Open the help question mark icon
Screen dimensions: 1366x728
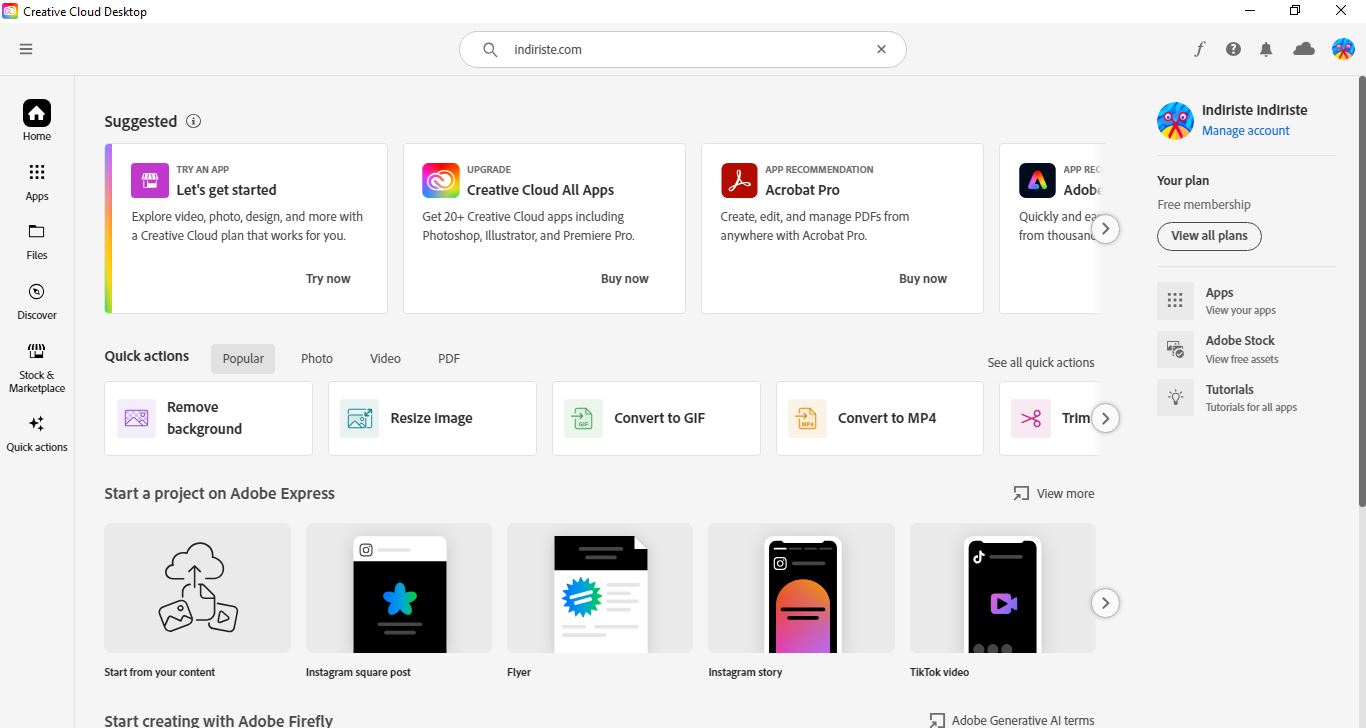pyautogui.click(x=1233, y=49)
